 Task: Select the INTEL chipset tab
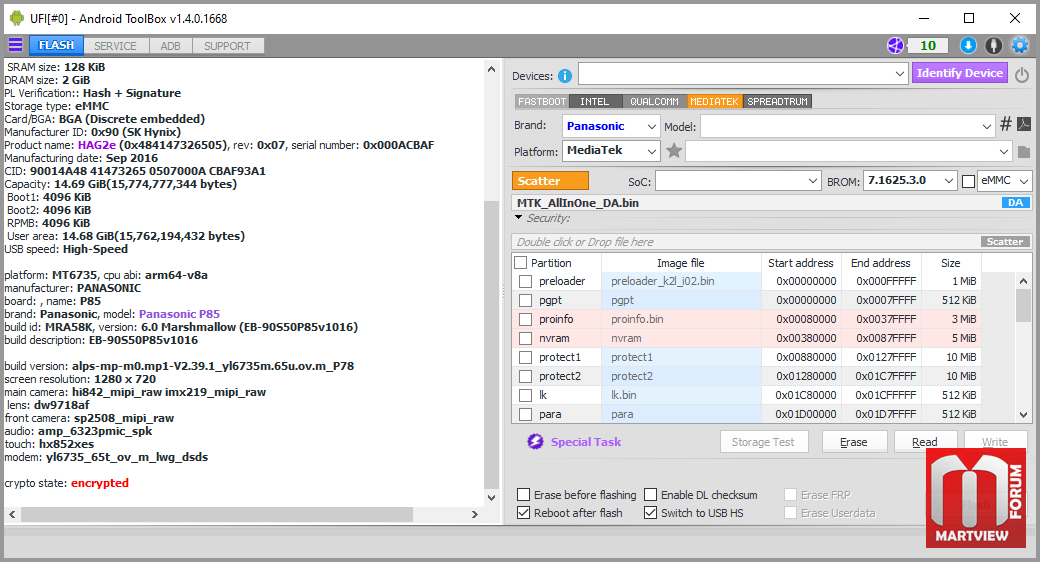pos(595,102)
